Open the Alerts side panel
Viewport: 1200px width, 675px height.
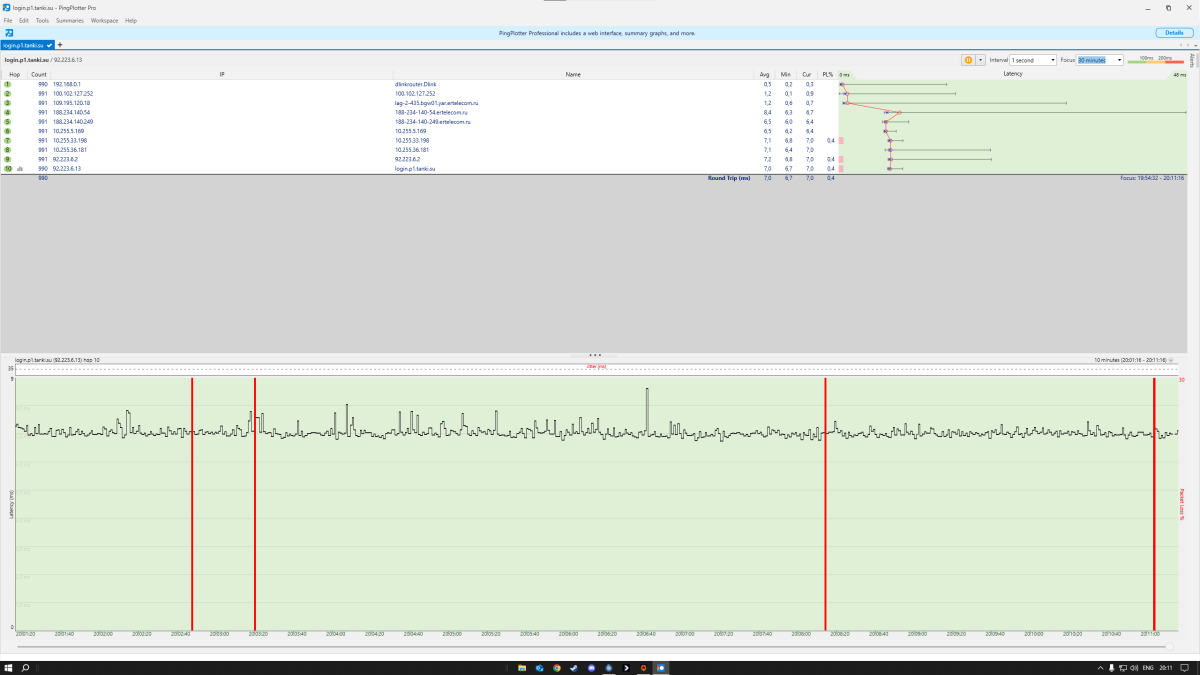pos(1191,60)
